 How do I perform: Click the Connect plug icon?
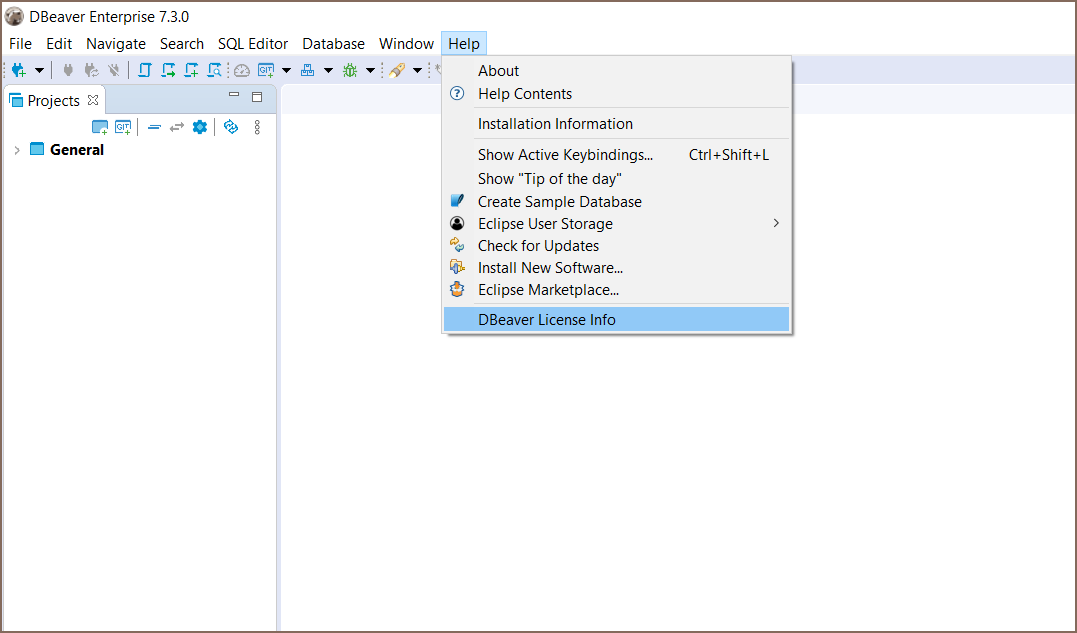pos(68,70)
